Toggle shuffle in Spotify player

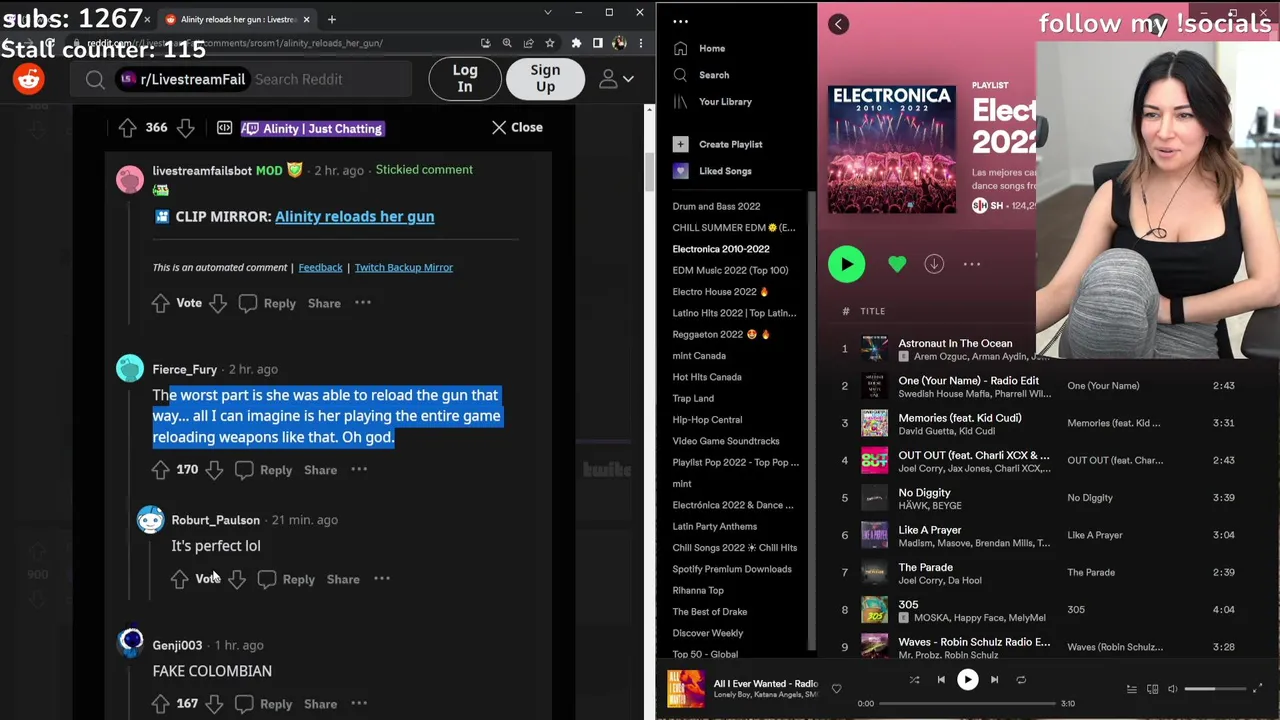pos(914,680)
